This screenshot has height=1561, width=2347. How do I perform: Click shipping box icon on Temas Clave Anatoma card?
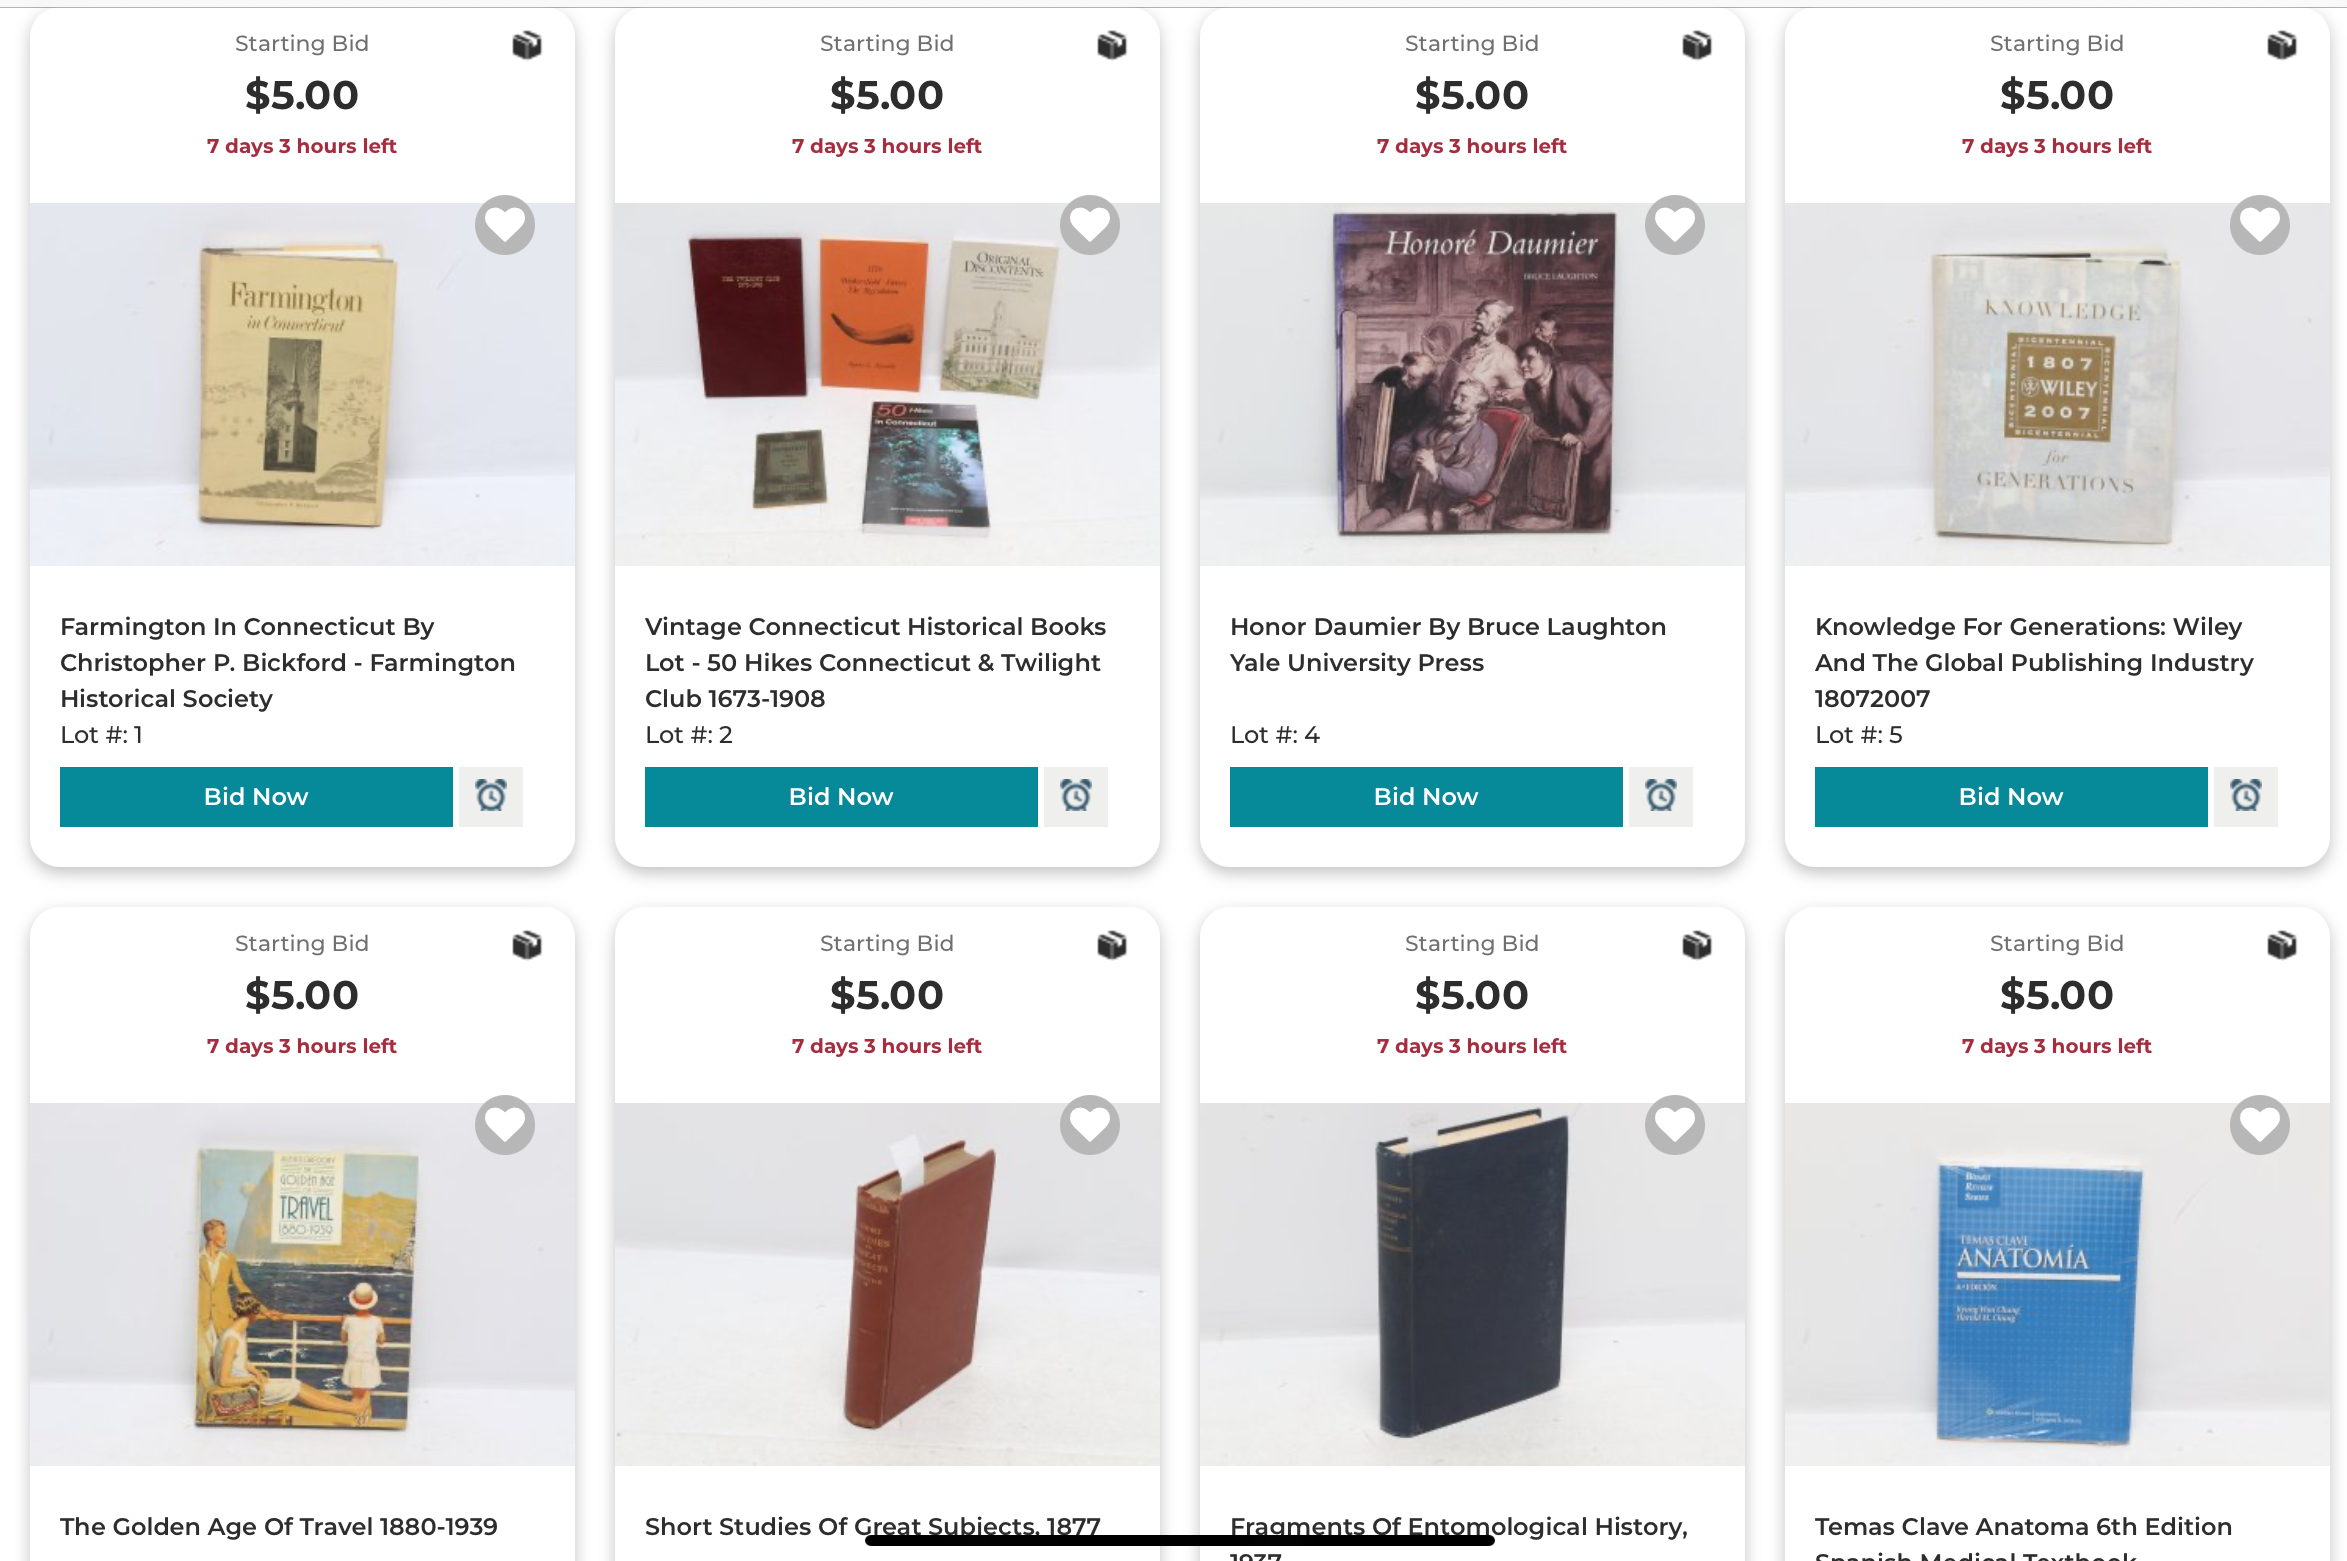tap(2282, 945)
